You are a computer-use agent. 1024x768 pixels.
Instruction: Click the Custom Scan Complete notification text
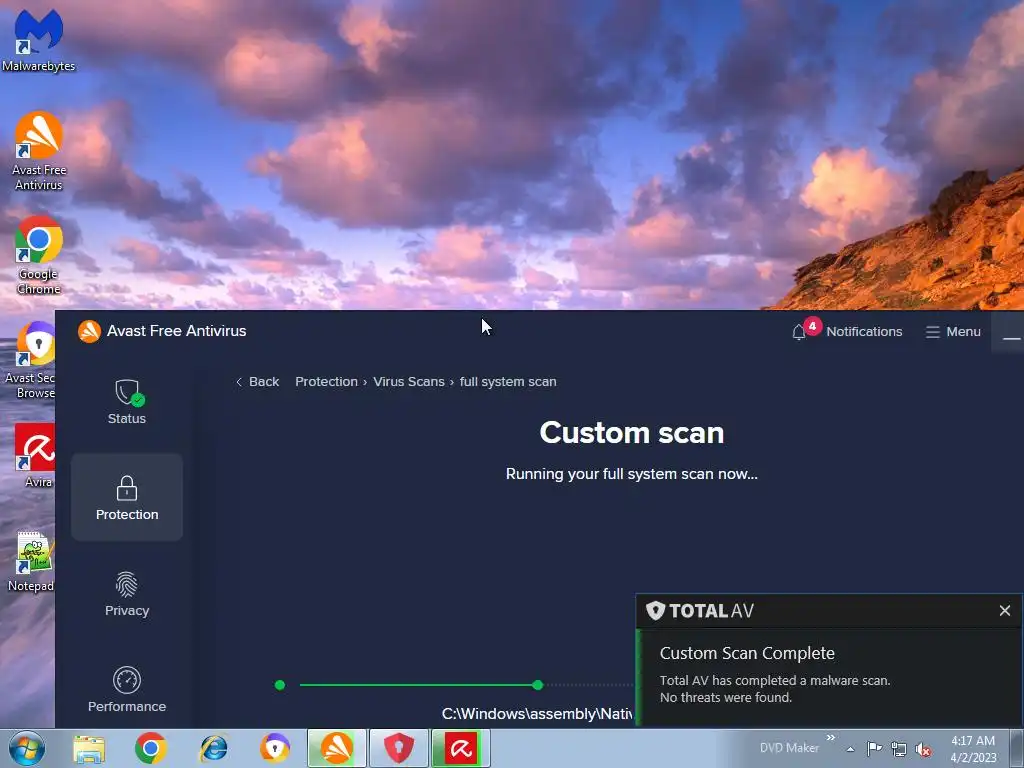[x=747, y=653]
